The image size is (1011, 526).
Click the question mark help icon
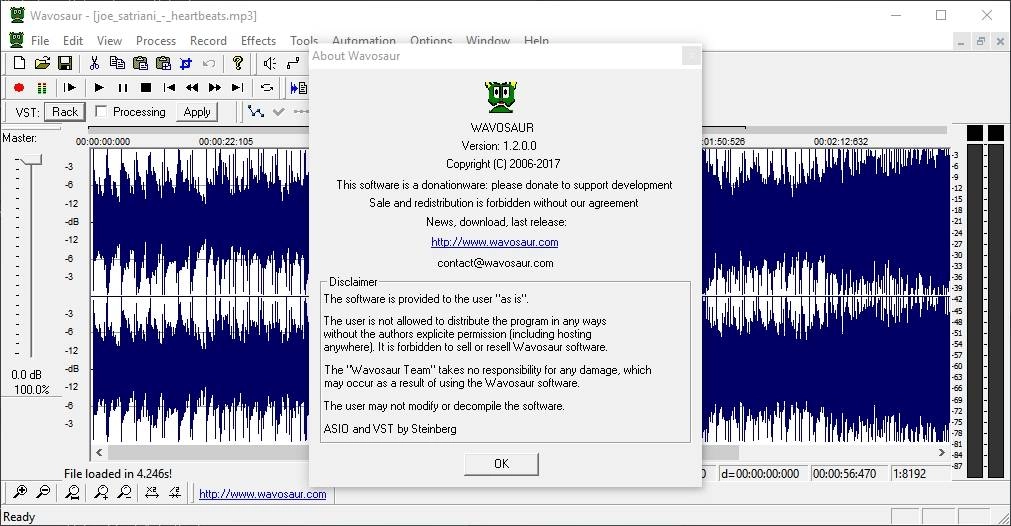click(238, 63)
